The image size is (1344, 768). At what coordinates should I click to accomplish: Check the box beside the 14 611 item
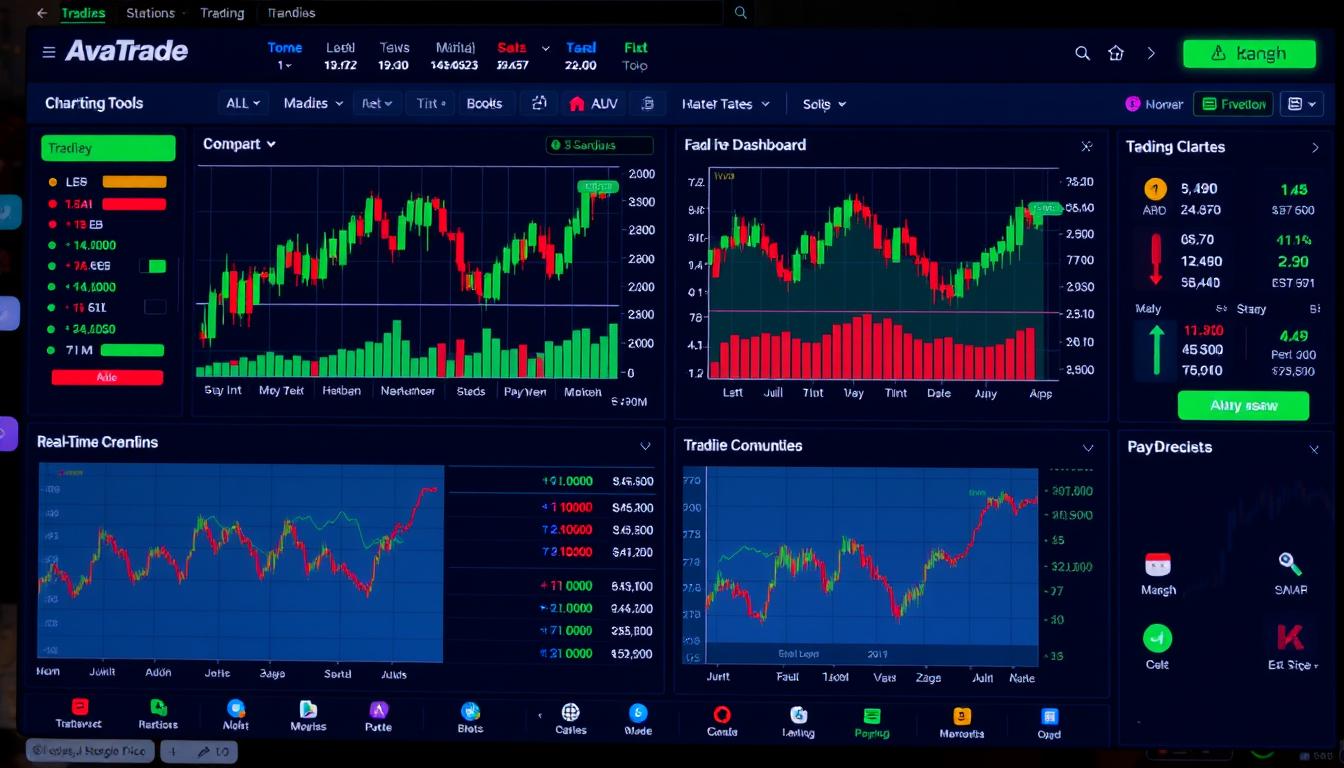[154, 307]
